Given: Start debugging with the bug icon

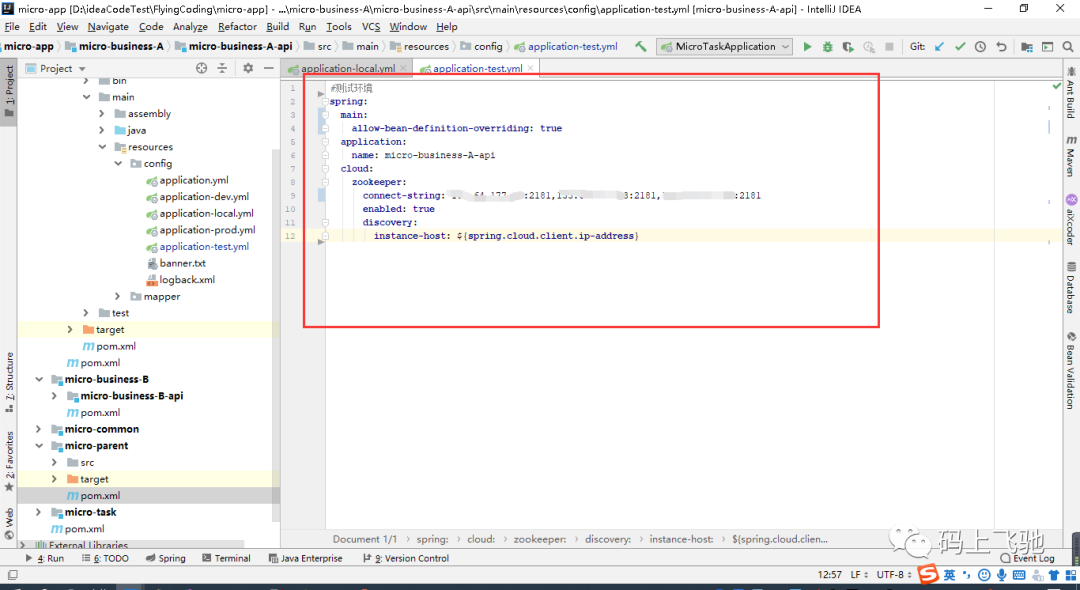Looking at the screenshot, I should [x=828, y=47].
